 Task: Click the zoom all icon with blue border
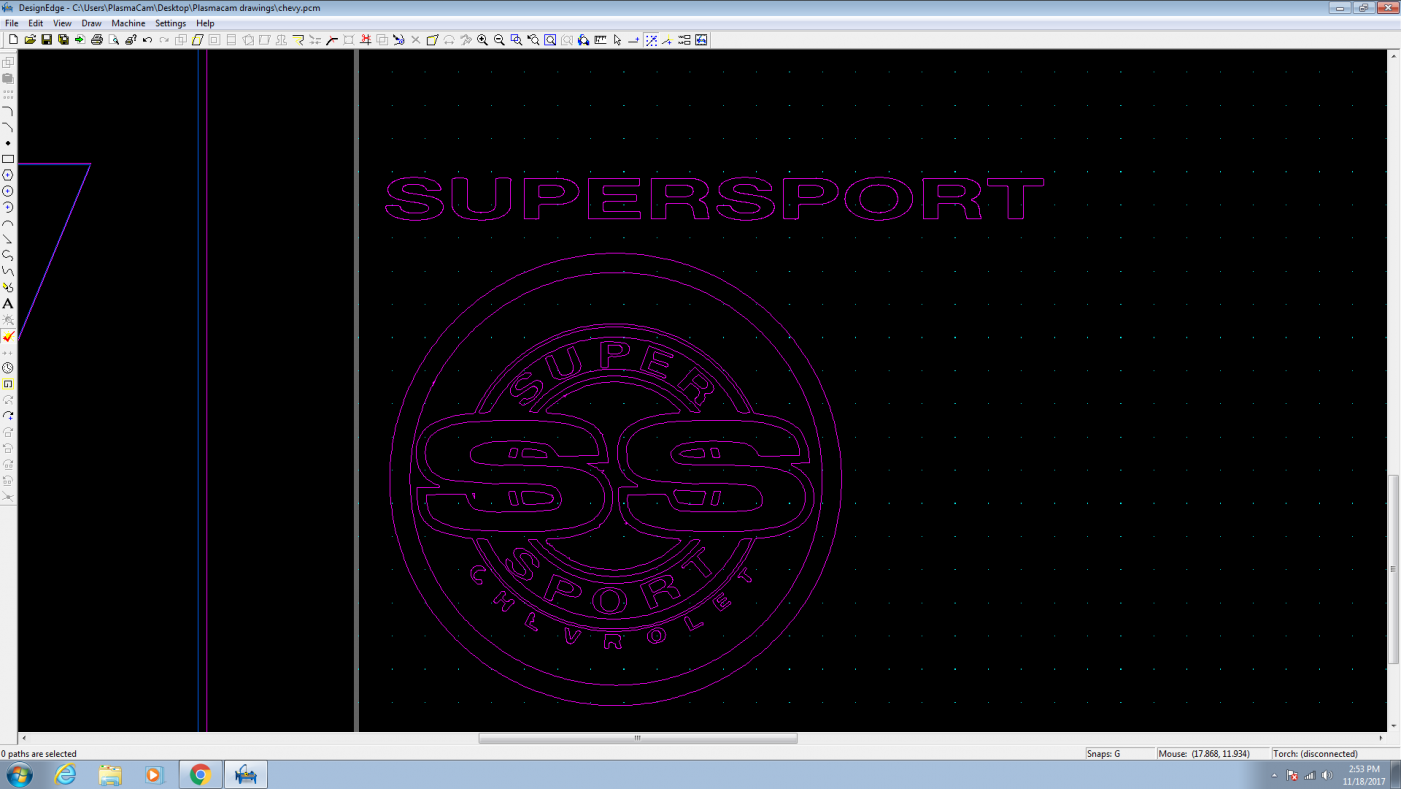[x=550, y=40]
